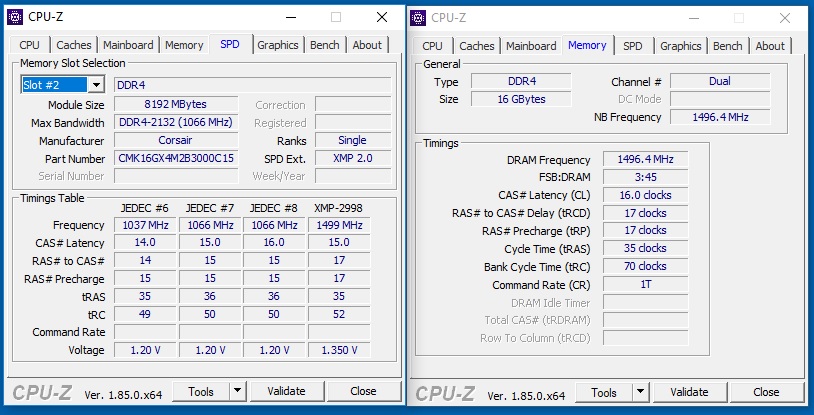Close the right CPU-Z window with the X
The width and height of the screenshot is (814, 415).
[785, 18]
